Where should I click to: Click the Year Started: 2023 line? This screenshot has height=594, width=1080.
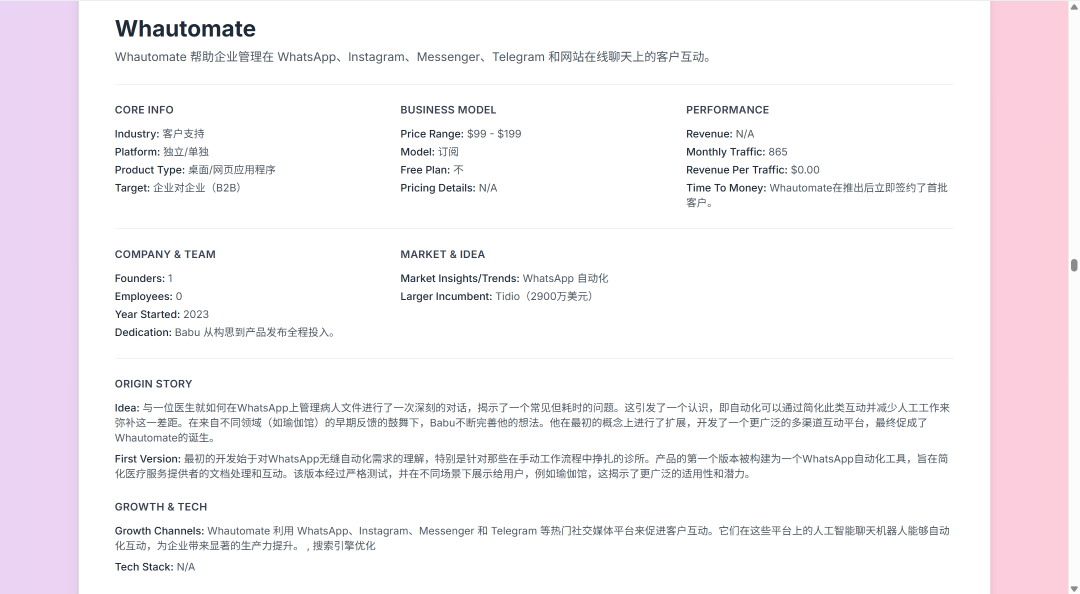point(161,314)
